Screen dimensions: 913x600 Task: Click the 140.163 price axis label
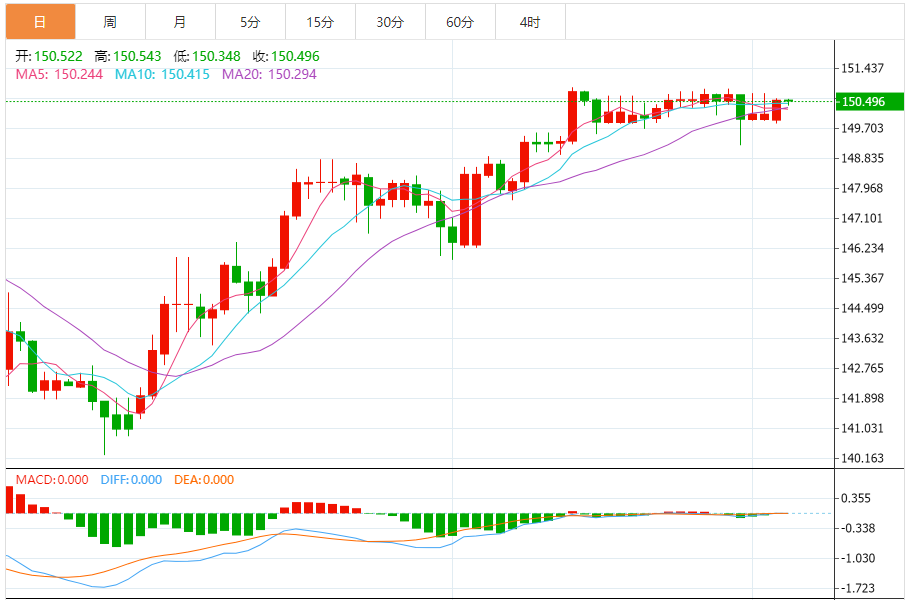(862, 458)
